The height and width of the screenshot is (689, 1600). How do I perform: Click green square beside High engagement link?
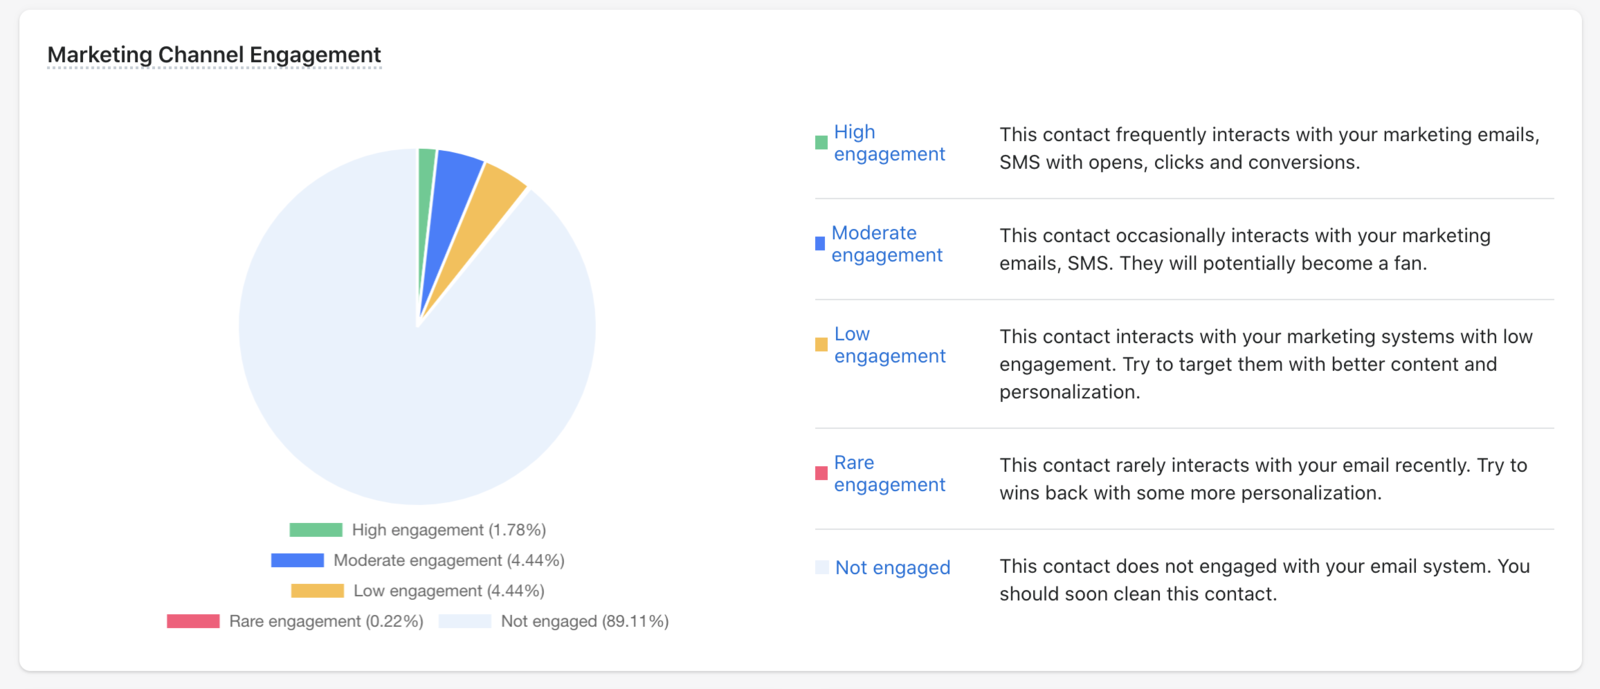pos(821,143)
